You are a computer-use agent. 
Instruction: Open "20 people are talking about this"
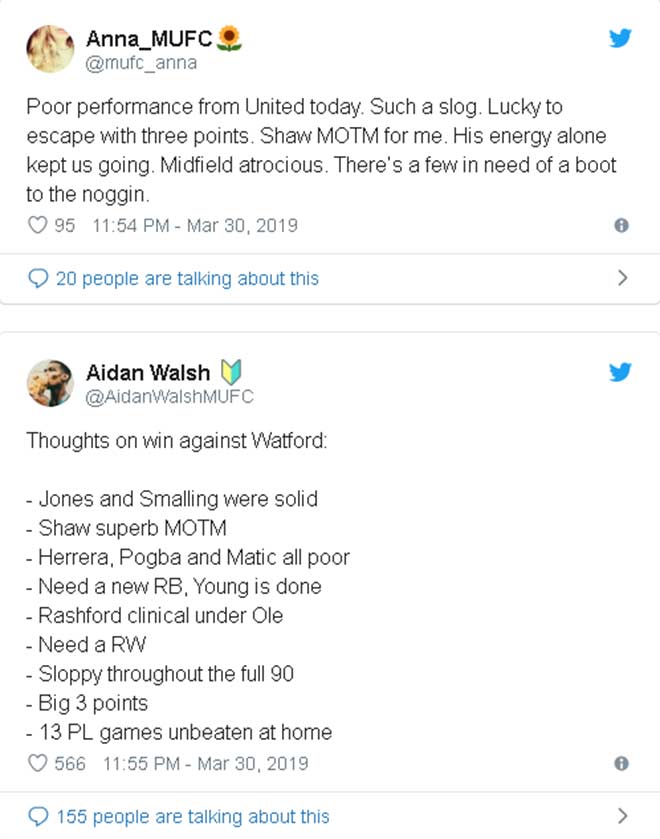[x=187, y=279]
